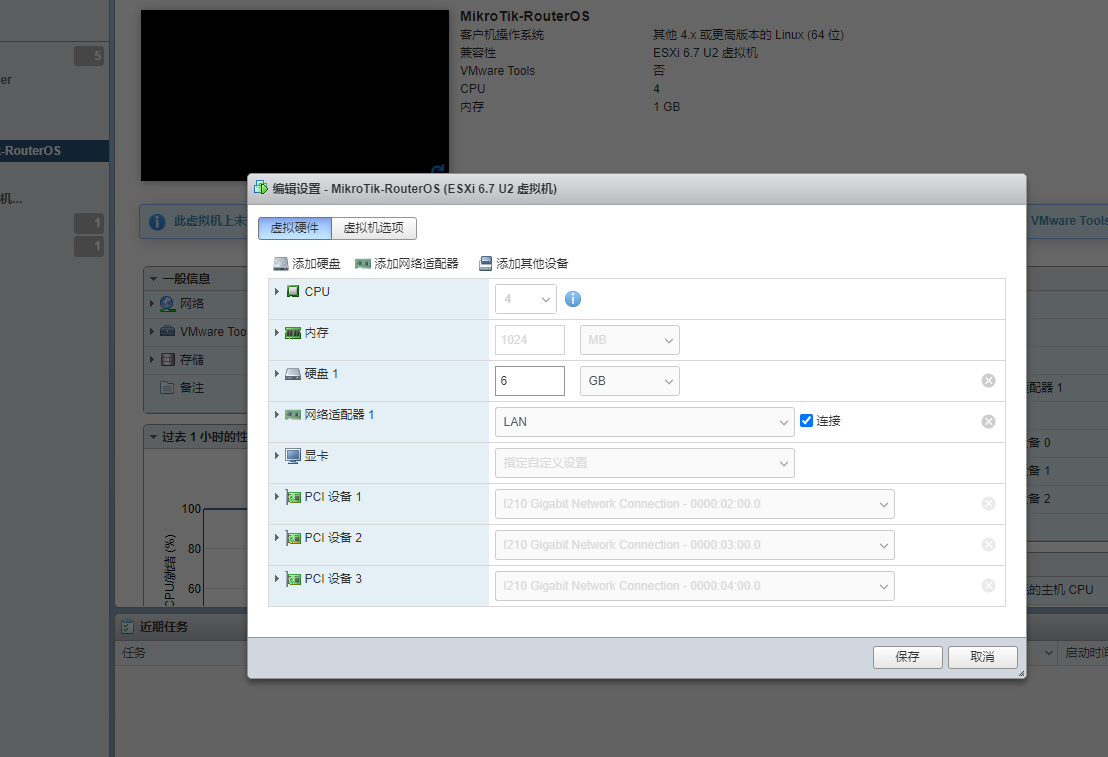Click the 备注 notes icon in background
Viewport: 1108px width, 757px height.
tap(167, 387)
